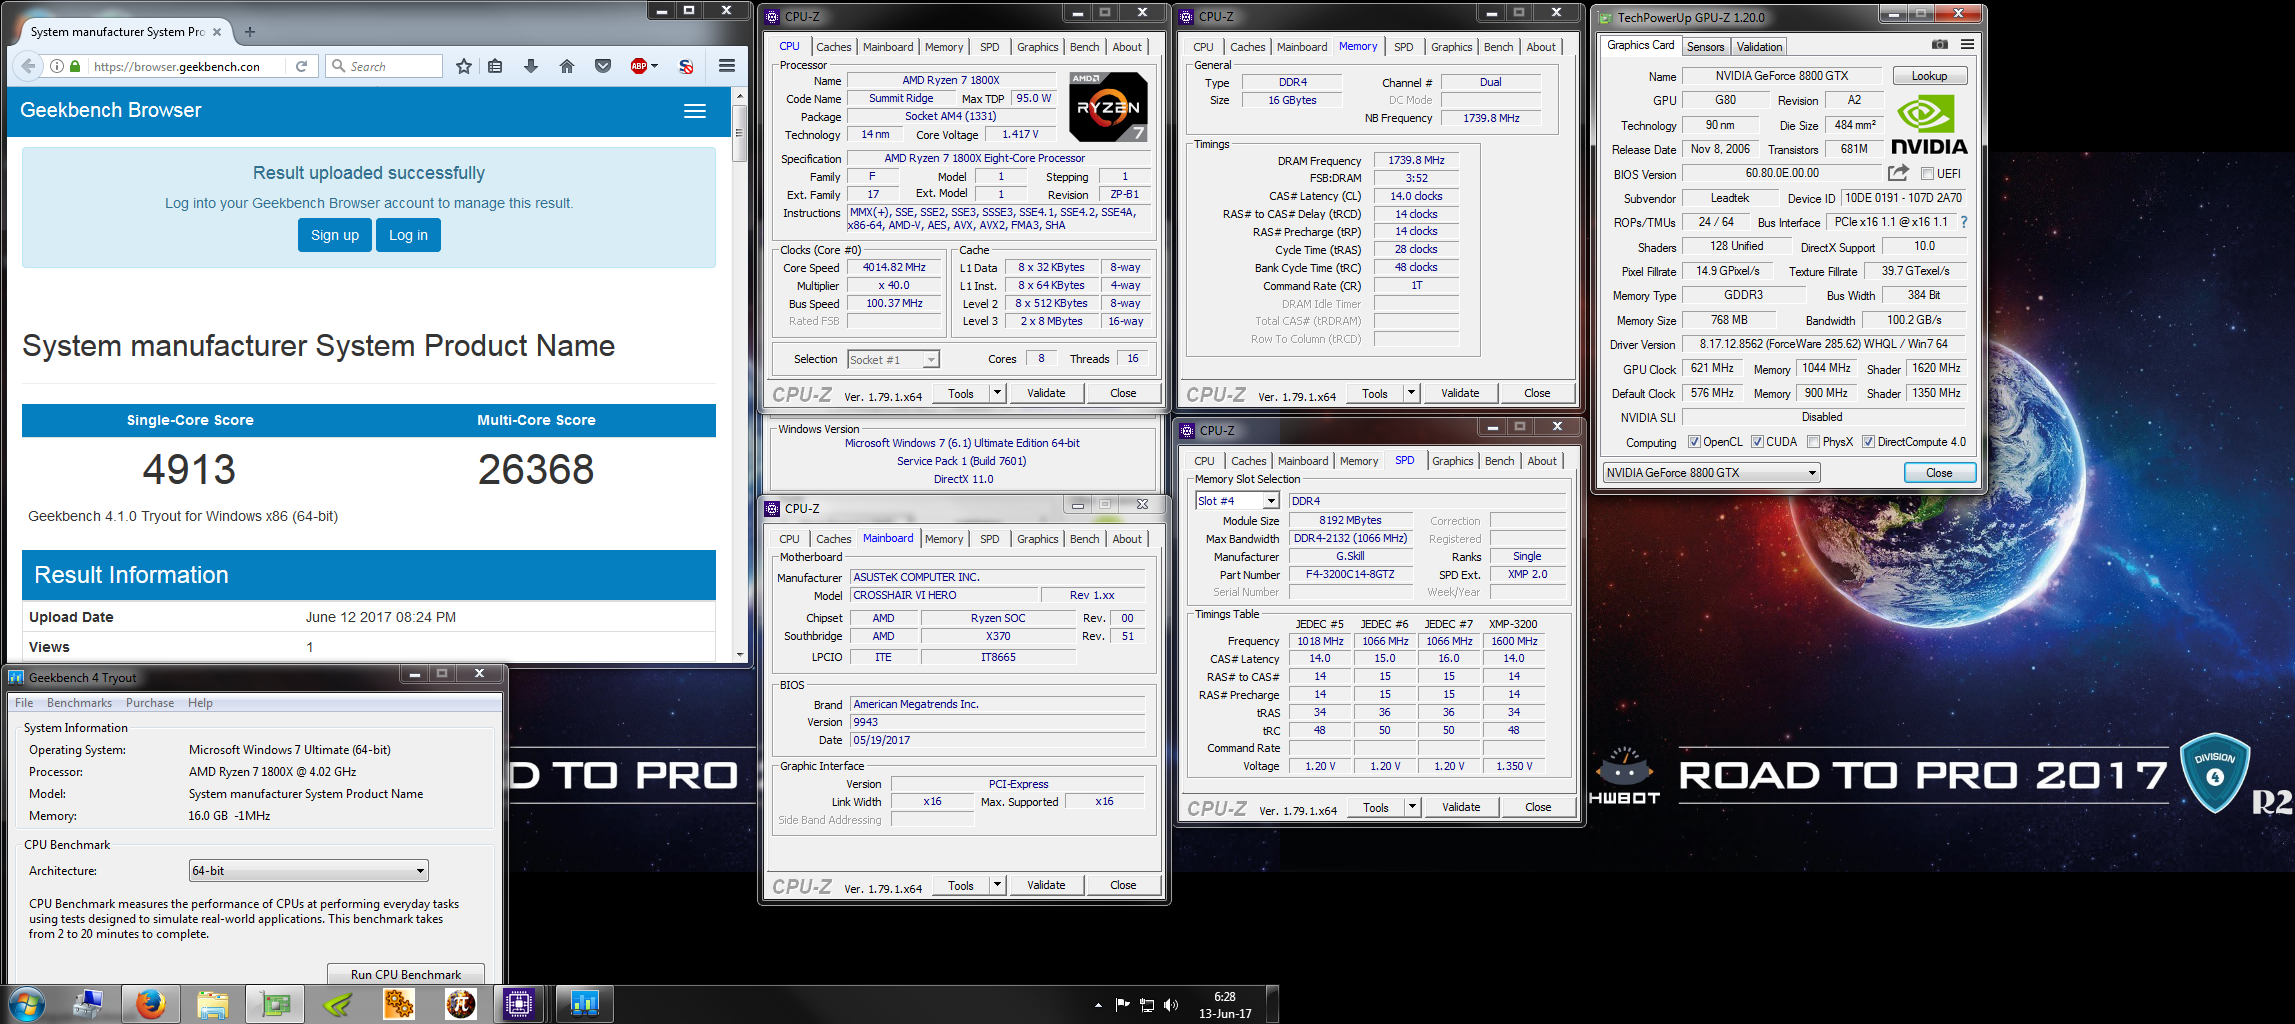Viewport: 2295px width, 1024px height.
Task: Click Sign up button on Geekbench Browser
Action: tap(334, 236)
